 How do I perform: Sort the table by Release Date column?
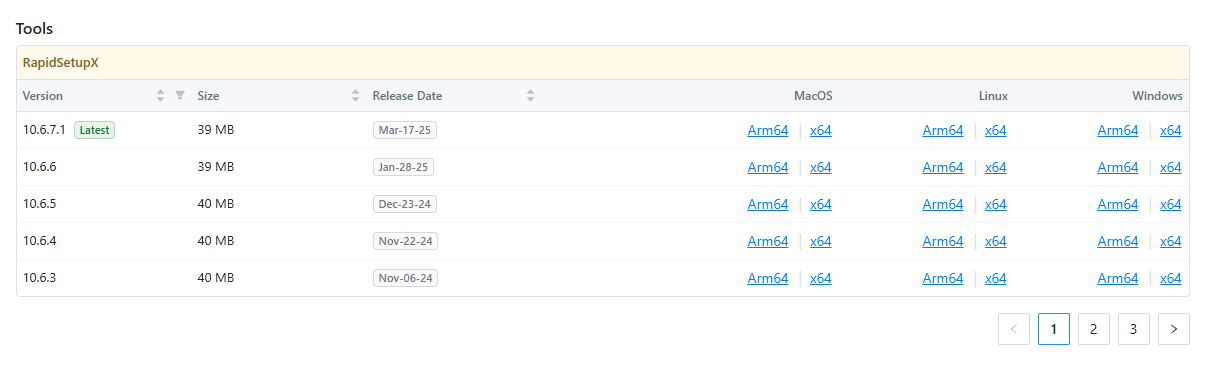530,96
